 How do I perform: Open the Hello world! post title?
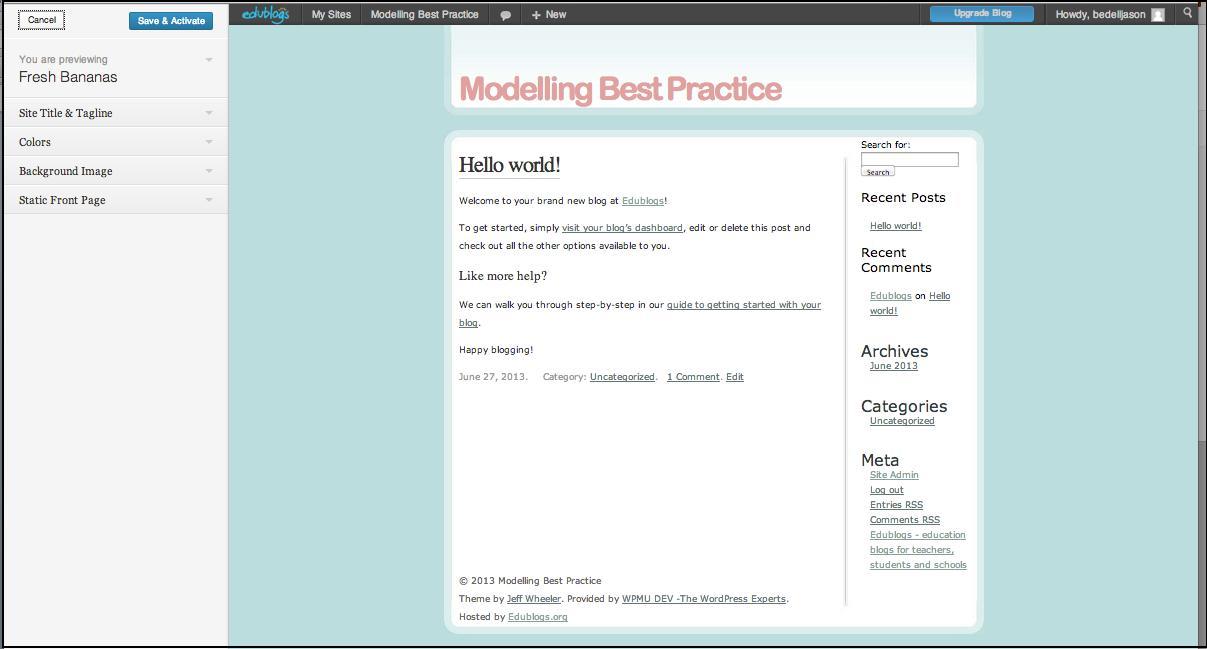[x=510, y=165]
